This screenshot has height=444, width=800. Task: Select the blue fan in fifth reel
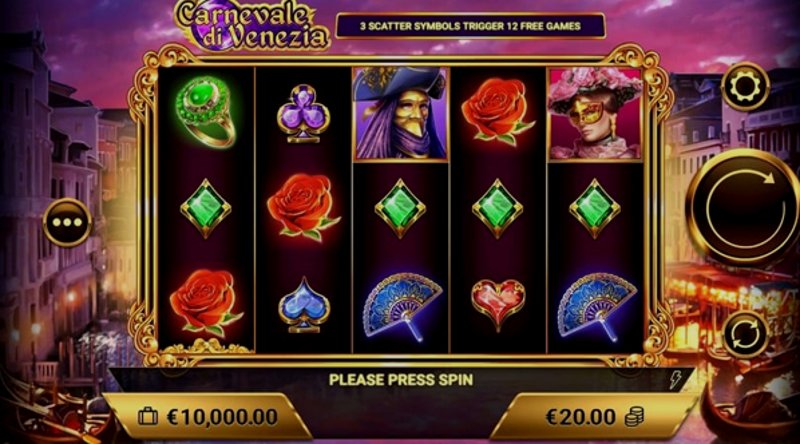tap(595, 305)
